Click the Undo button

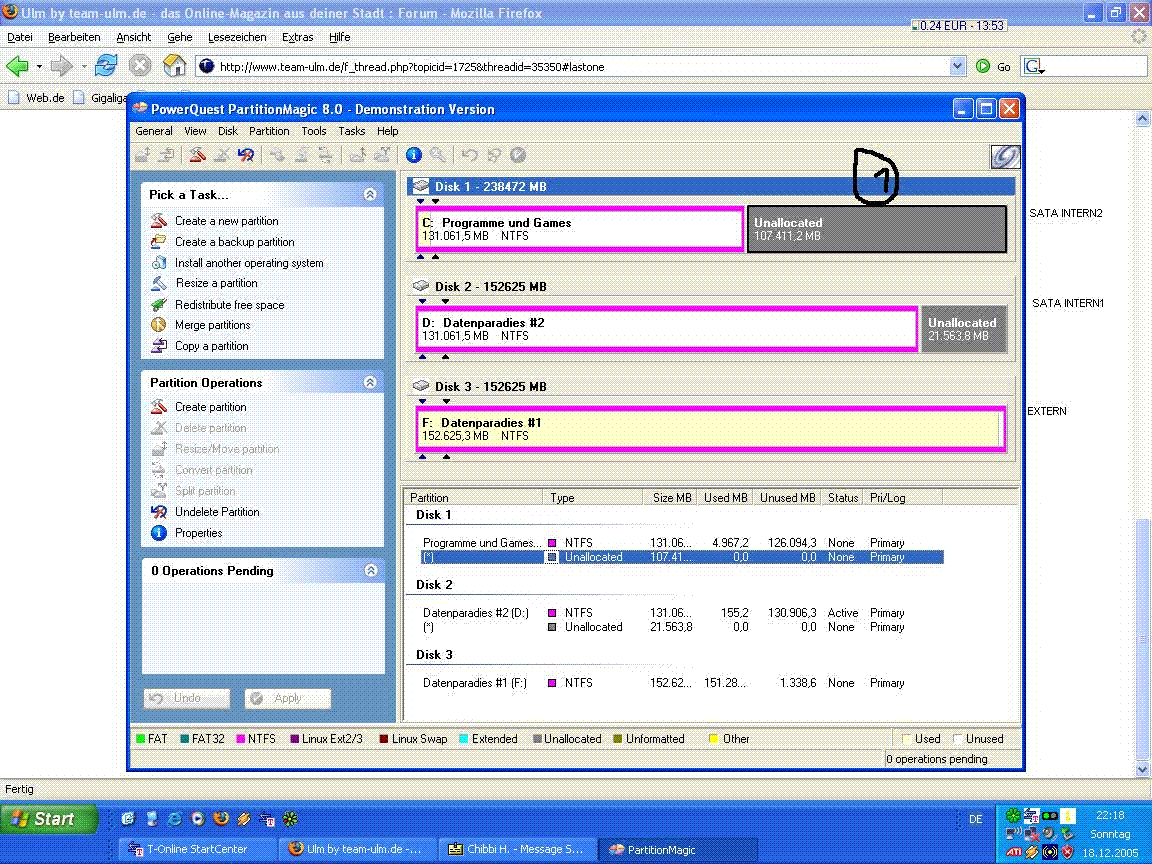click(x=187, y=698)
